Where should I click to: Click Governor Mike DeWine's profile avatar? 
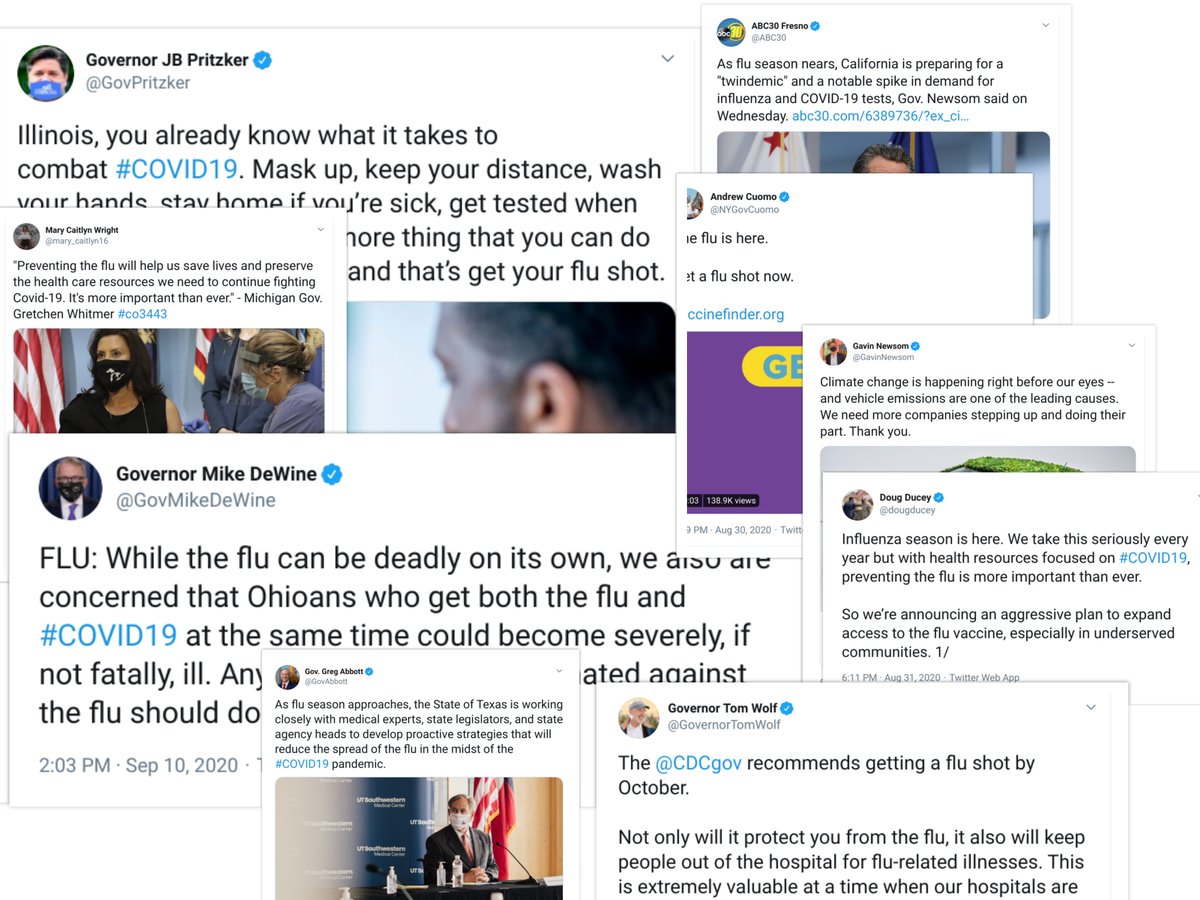[70, 488]
